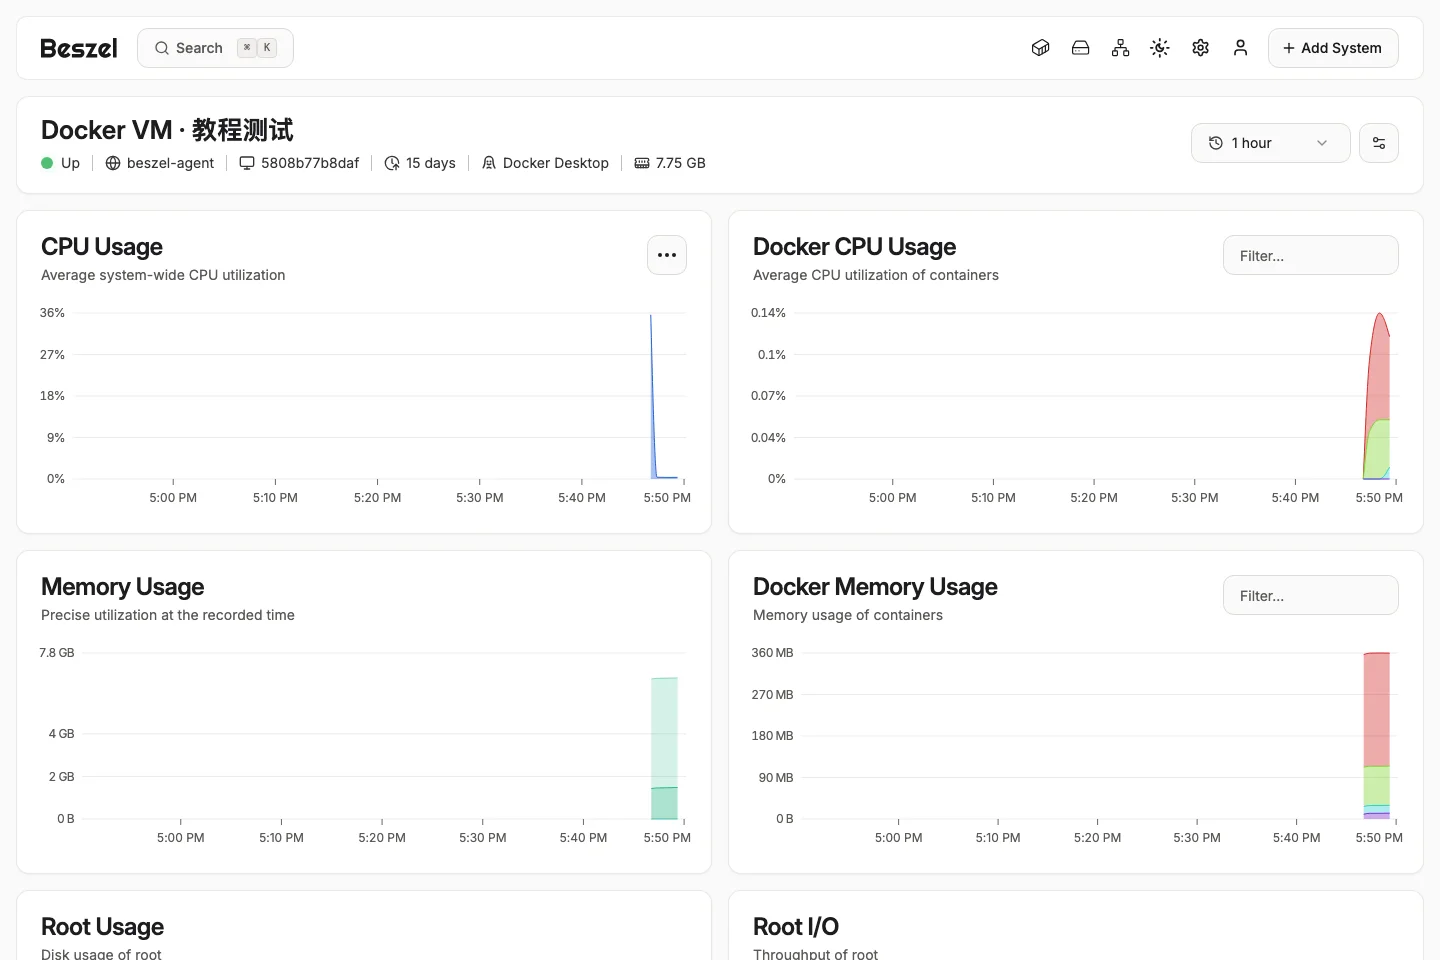1440x960 pixels.
Task: Open settings via the gear icon
Action: coord(1200,48)
